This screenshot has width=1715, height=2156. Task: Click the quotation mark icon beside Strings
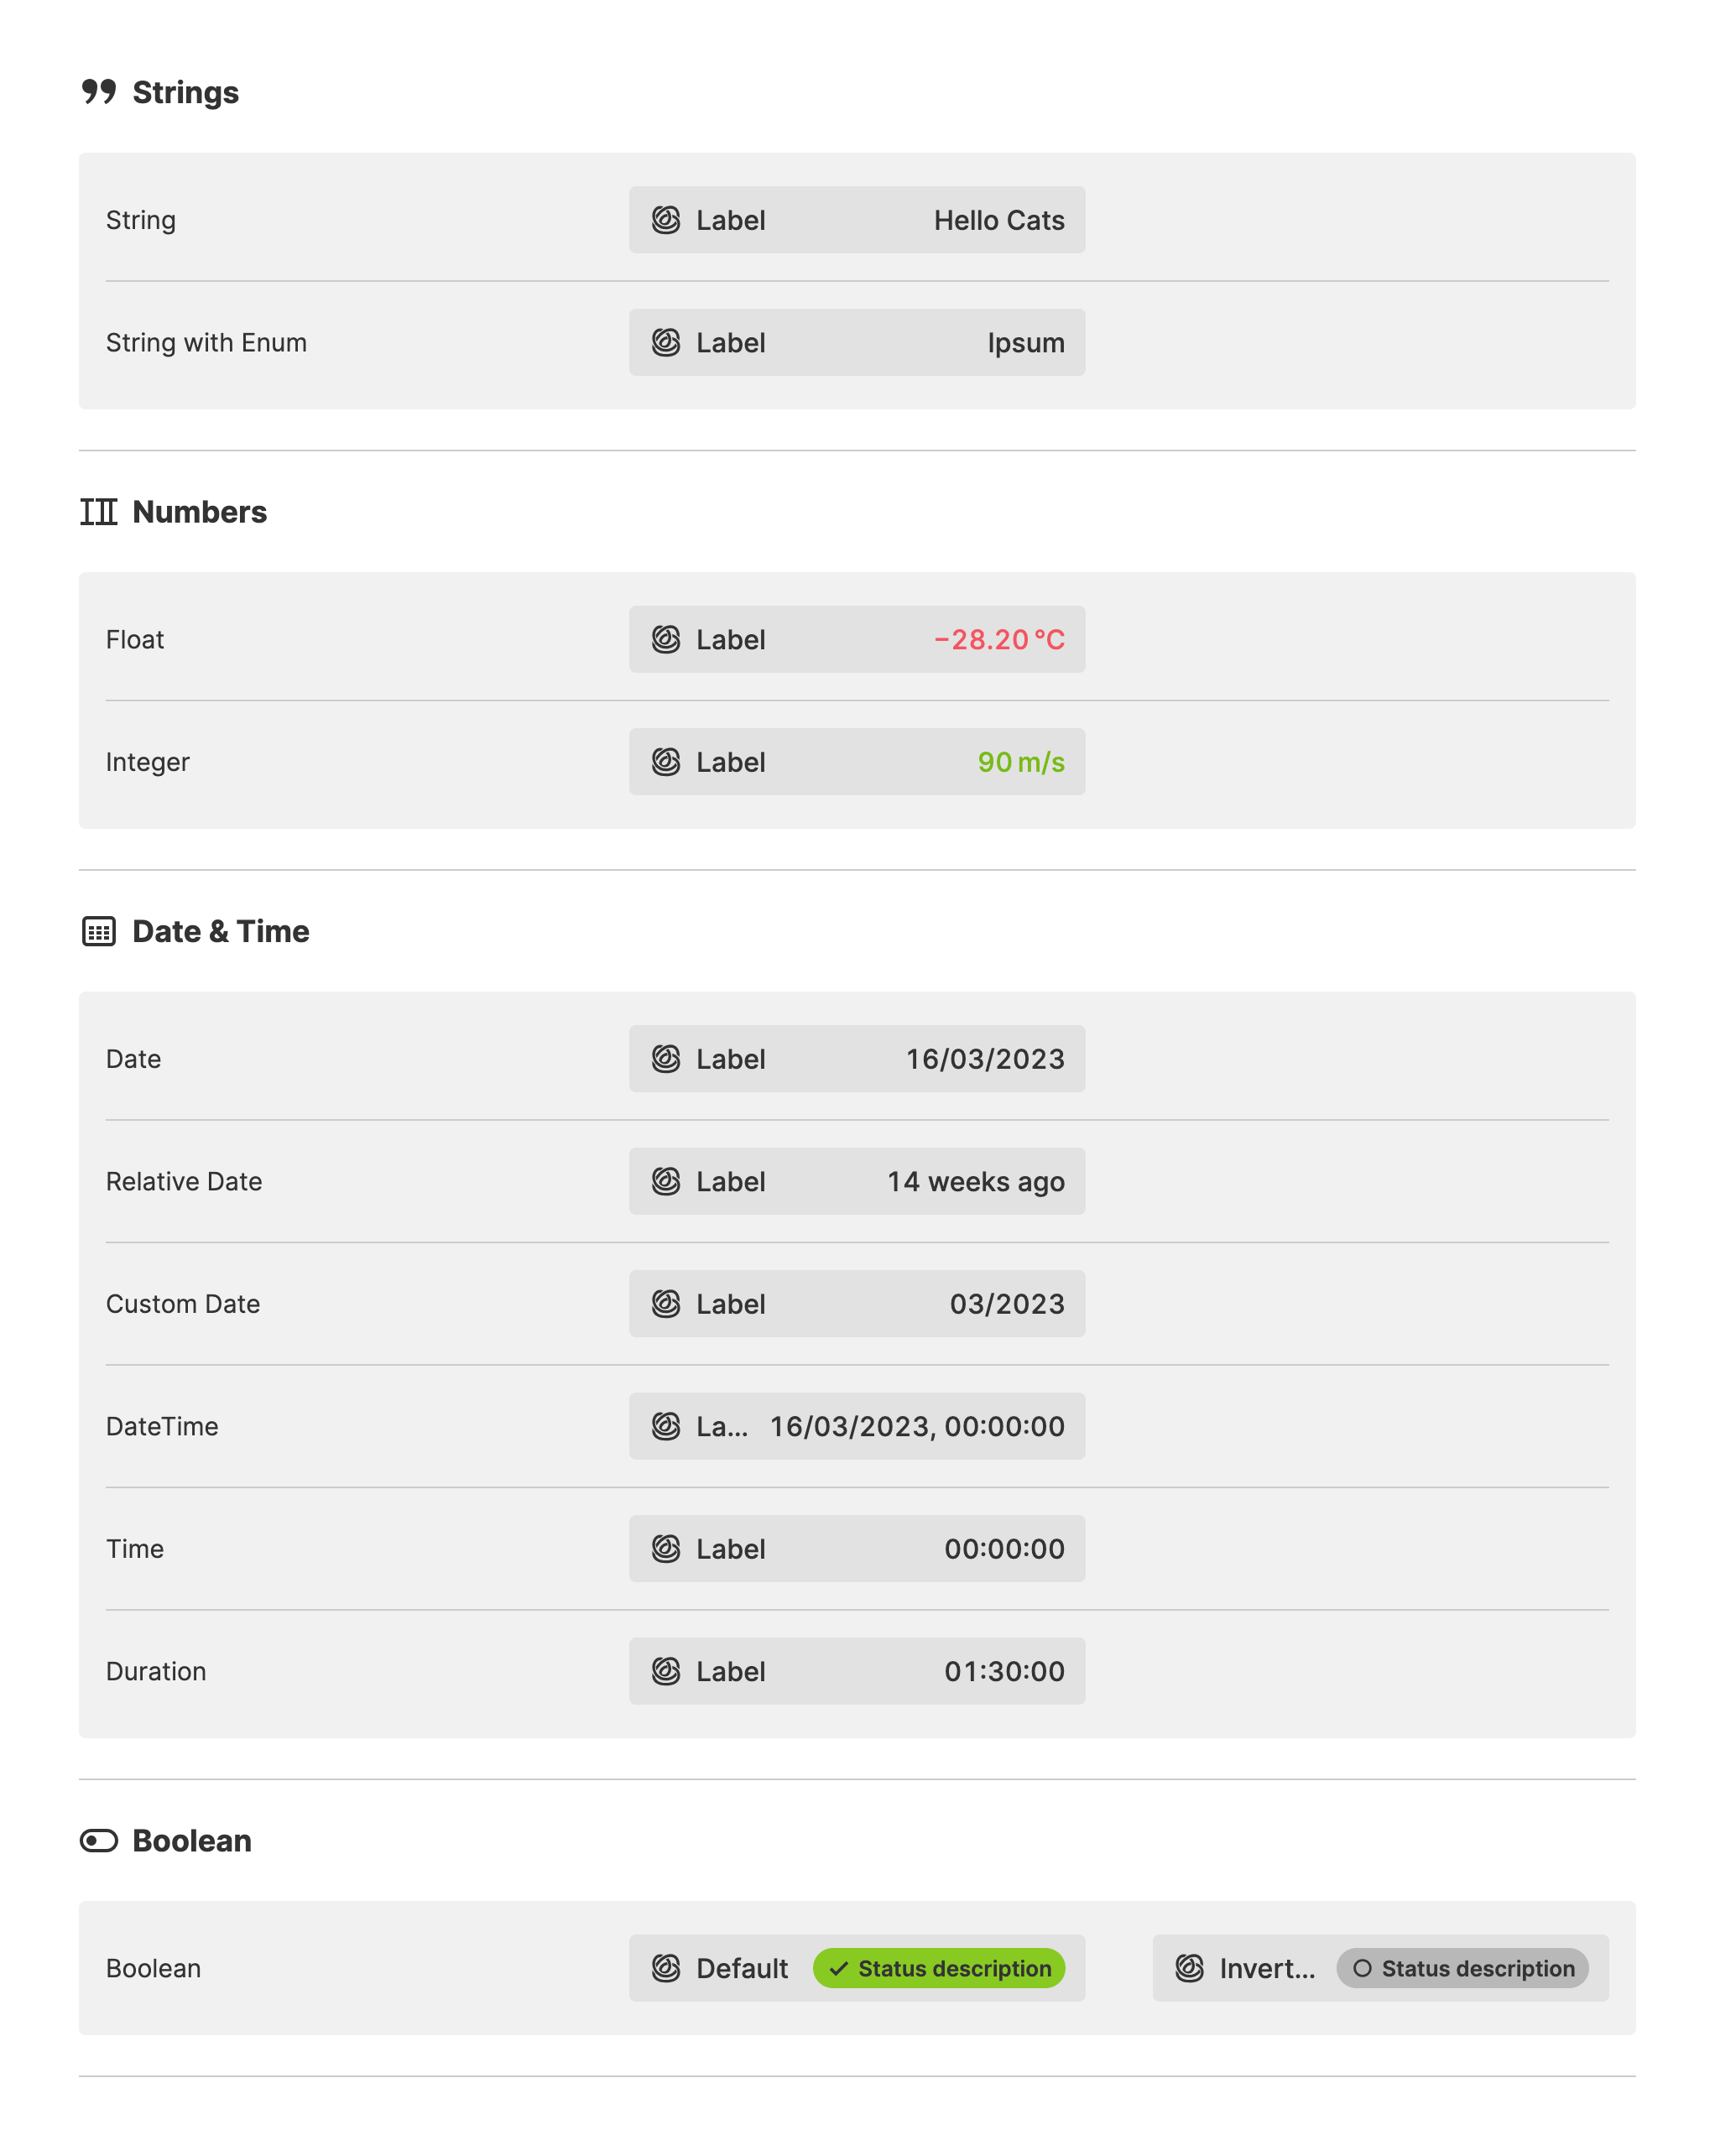pyautogui.click(x=99, y=92)
